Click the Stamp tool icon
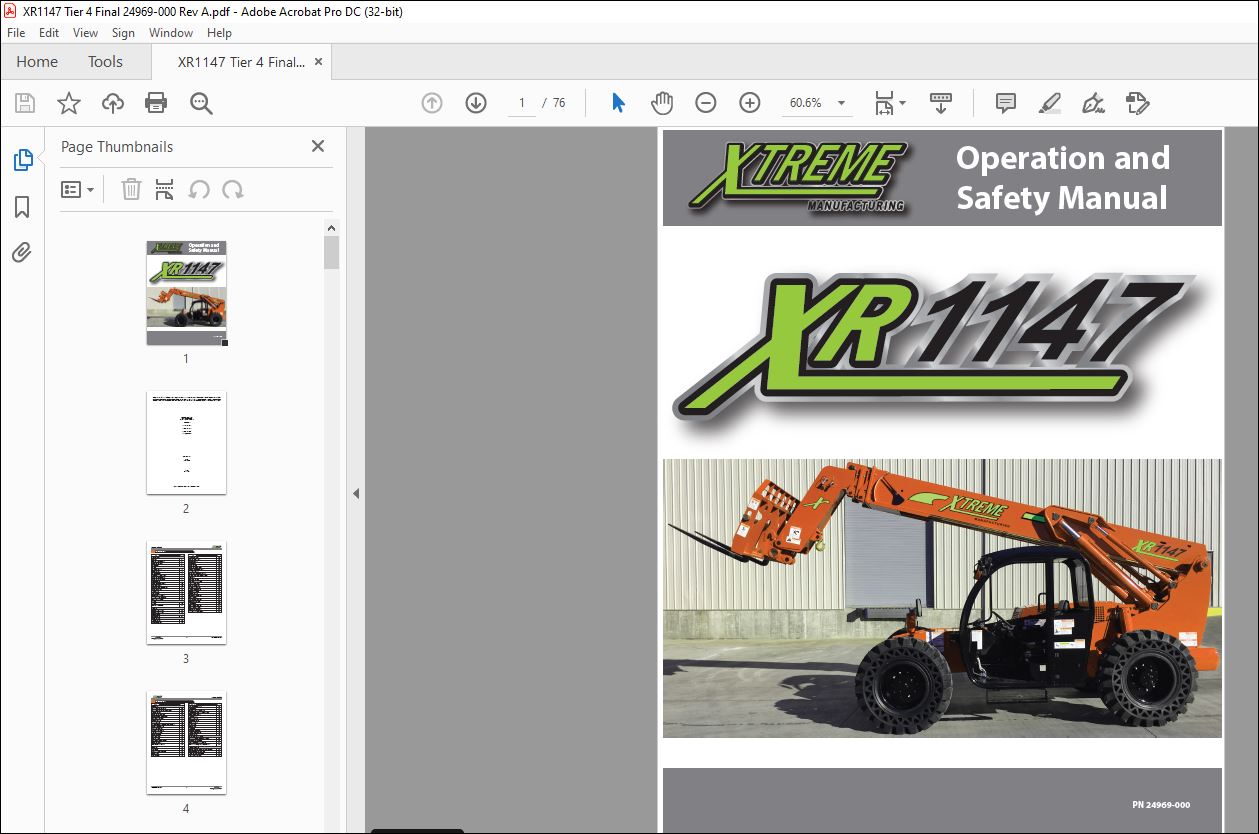Viewport: 1259px width, 834px height. [x=1138, y=103]
